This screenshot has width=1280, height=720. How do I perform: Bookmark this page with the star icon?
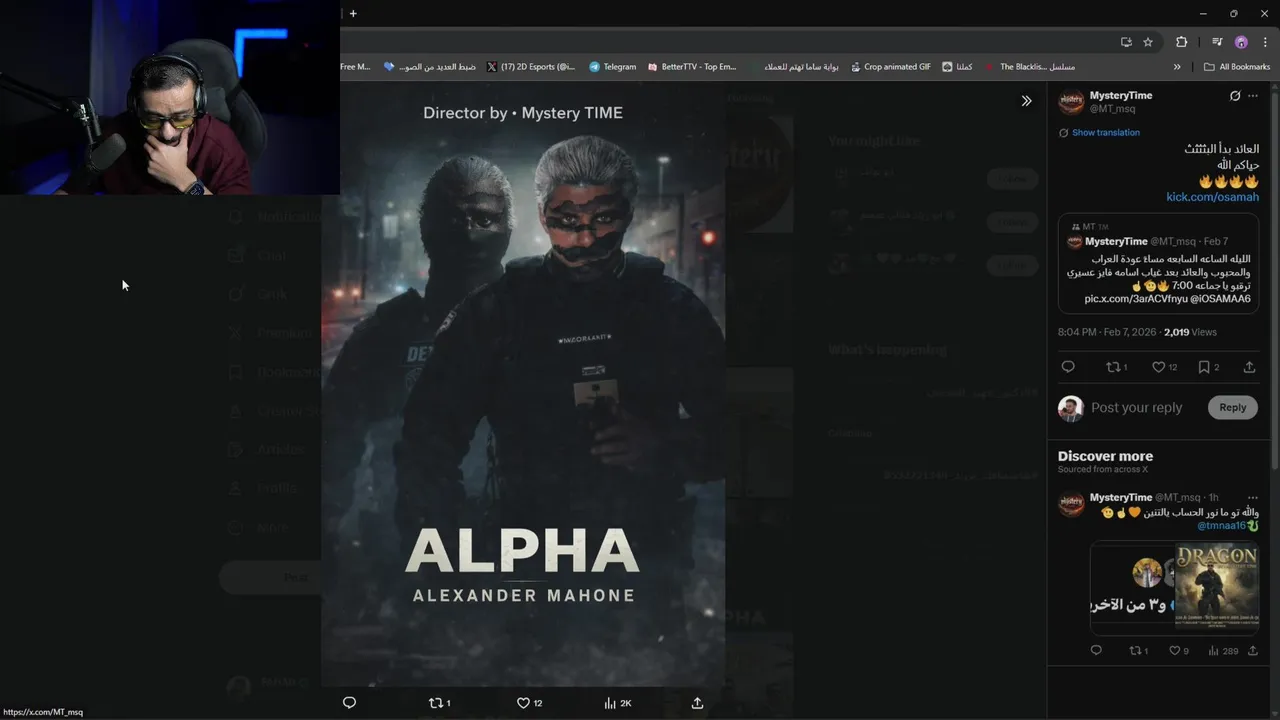[1148, 42]
